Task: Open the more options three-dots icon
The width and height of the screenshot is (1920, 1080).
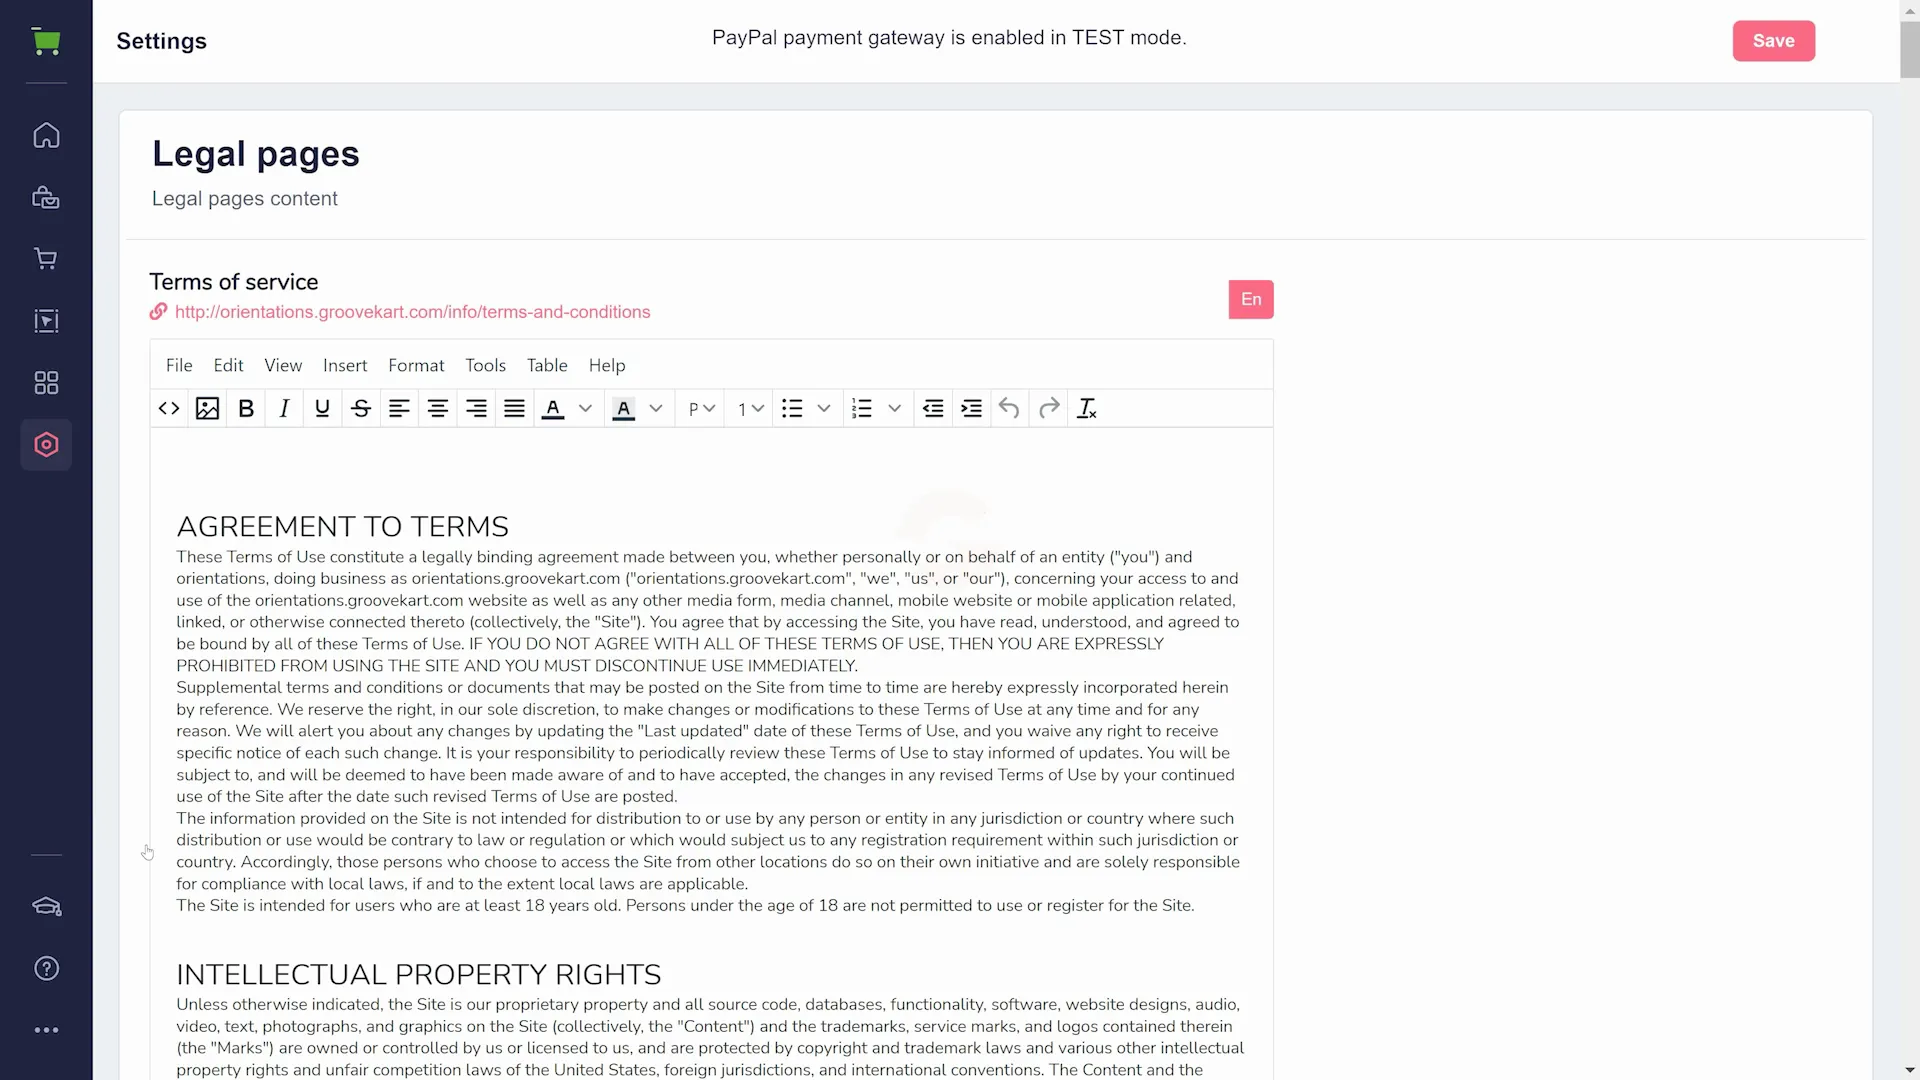Action: (x=46, y=1030)
